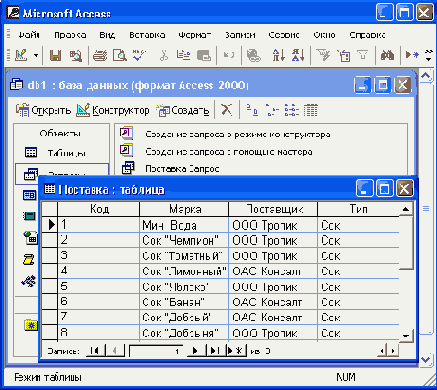Click the Save floppy disk icon
Viewport: 437px width, 390px height.
[x=55, y=55]
